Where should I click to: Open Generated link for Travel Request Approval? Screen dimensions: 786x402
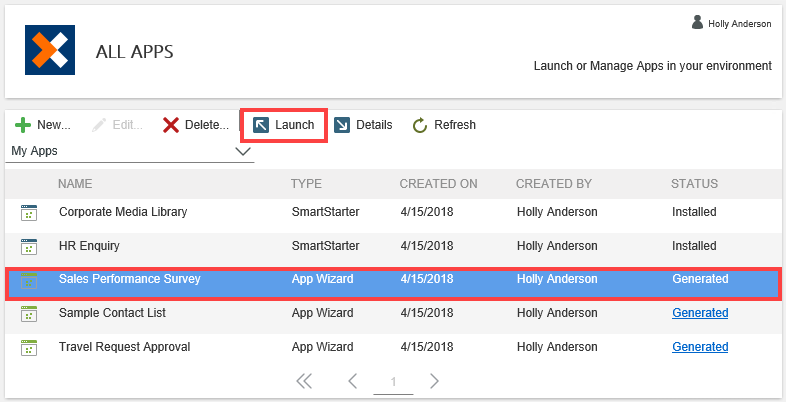point(700,347)
